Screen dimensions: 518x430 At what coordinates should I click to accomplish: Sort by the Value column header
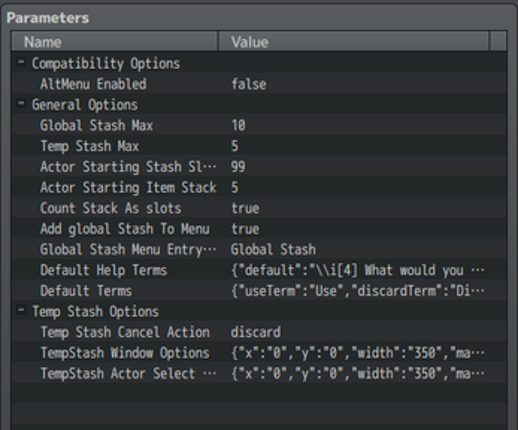[354, 42]
